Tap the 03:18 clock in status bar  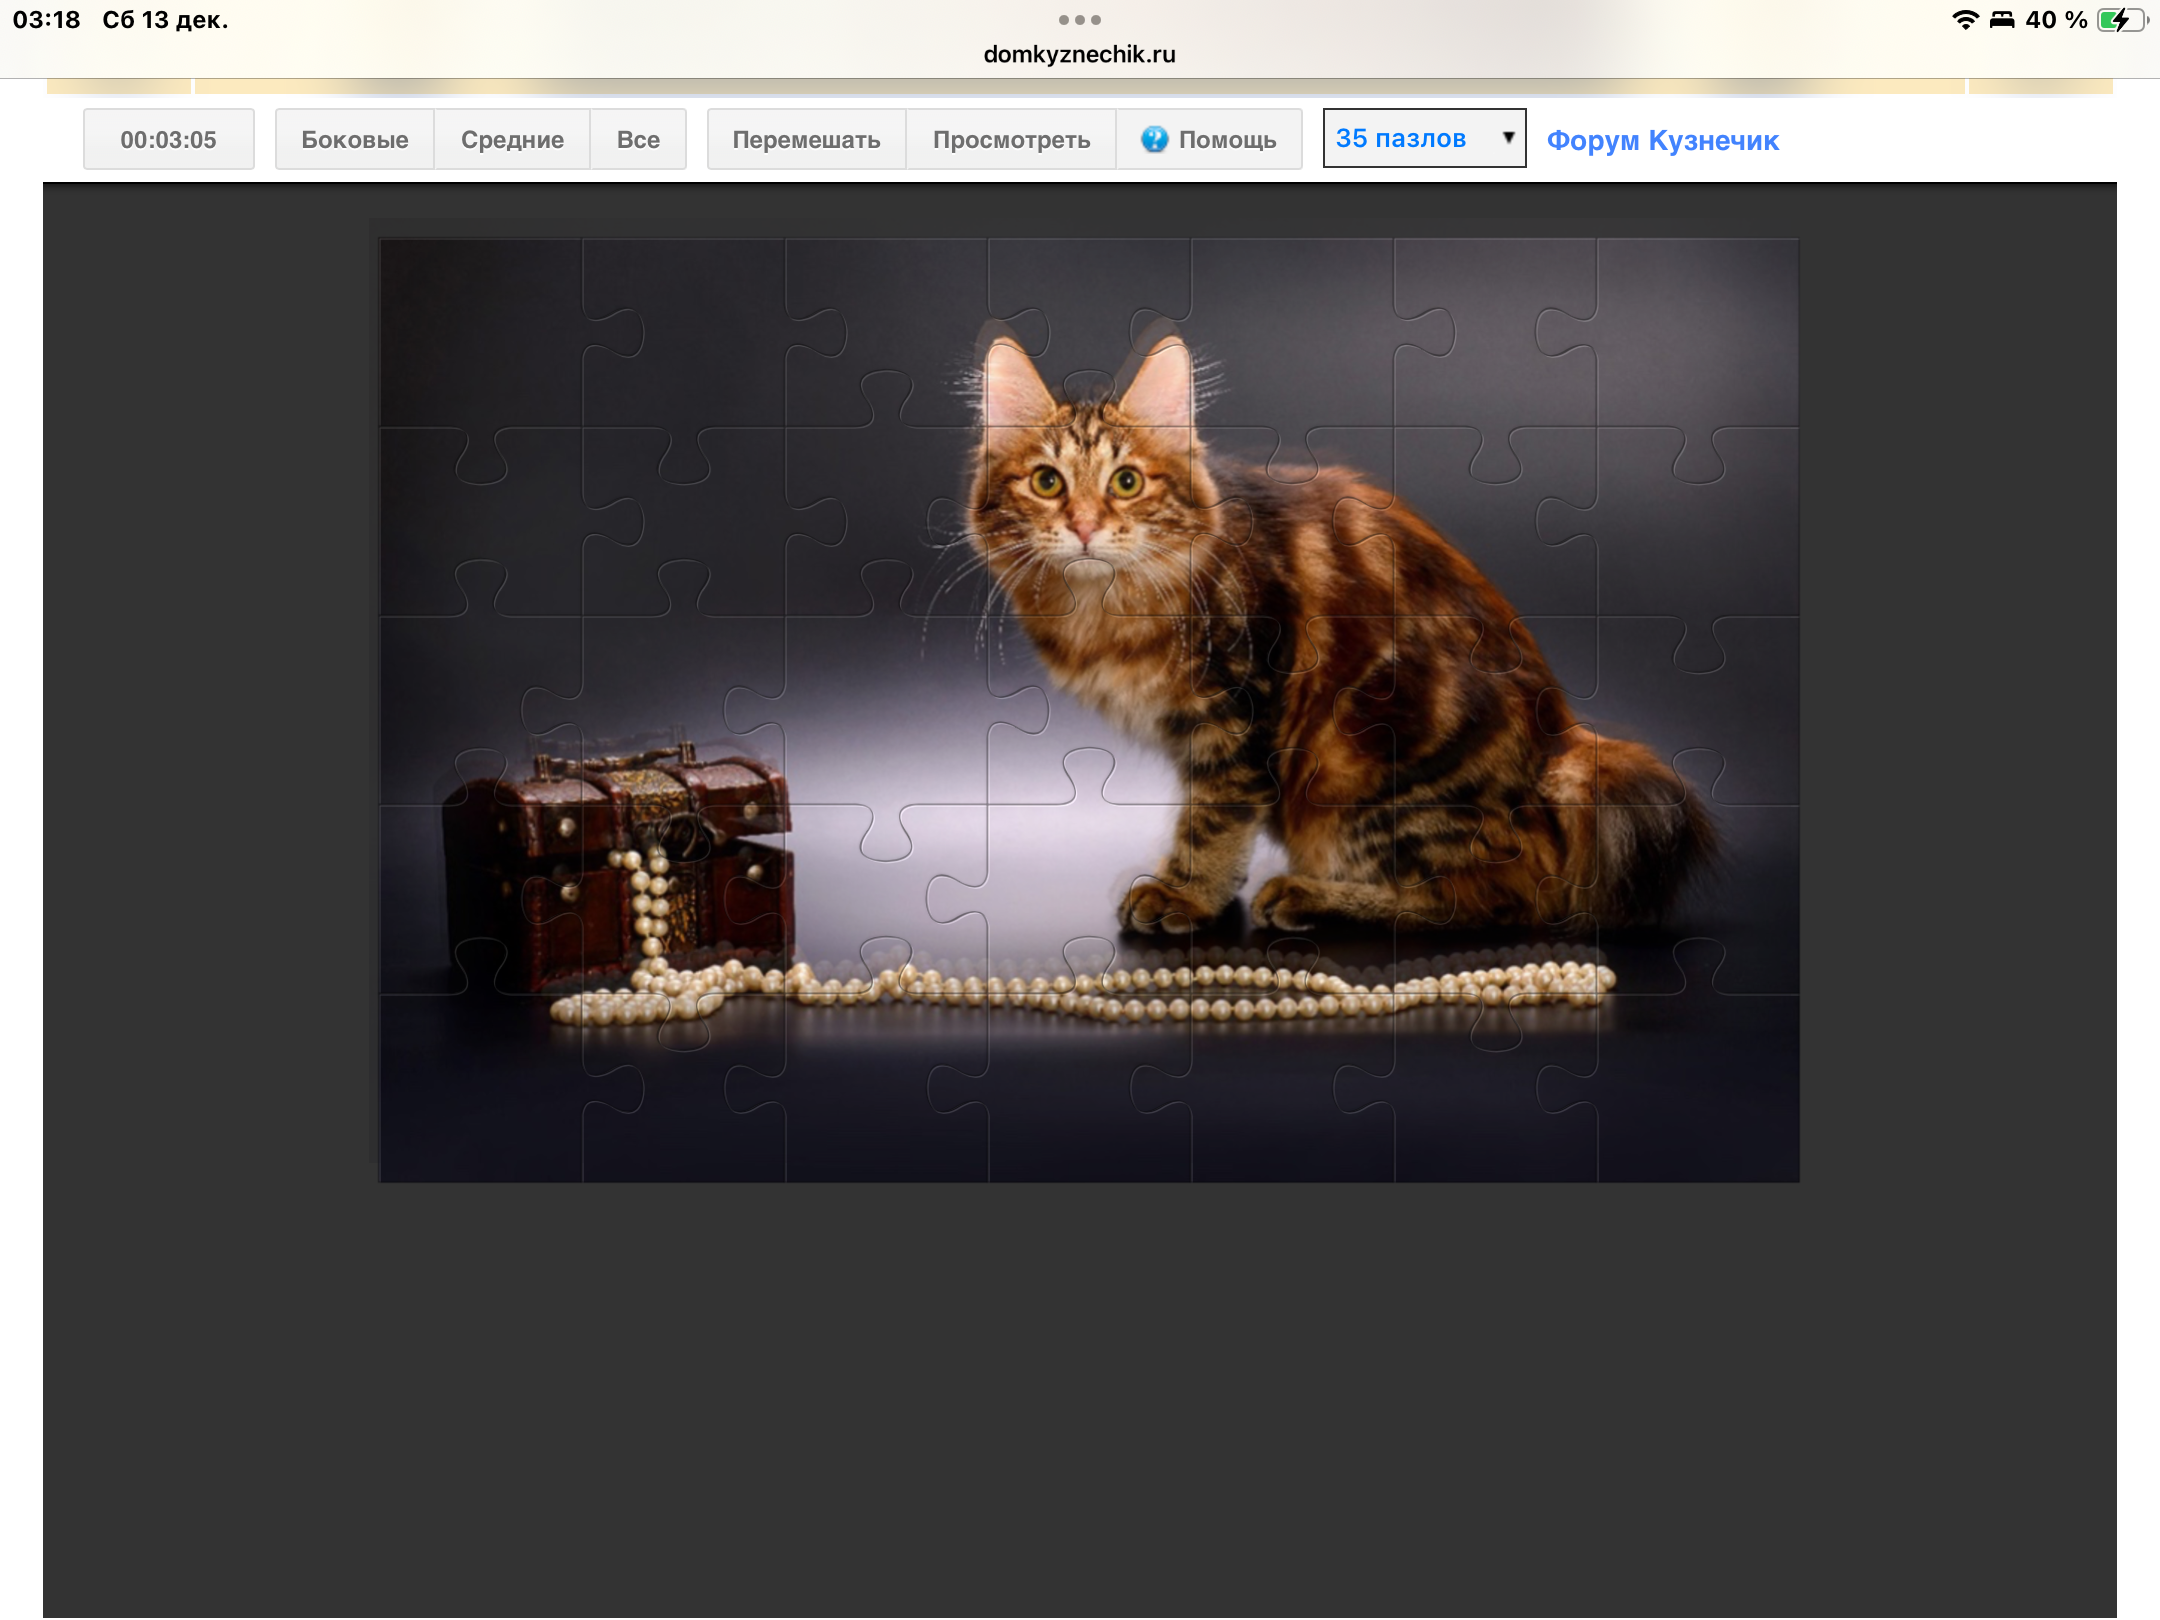point(46,20)
